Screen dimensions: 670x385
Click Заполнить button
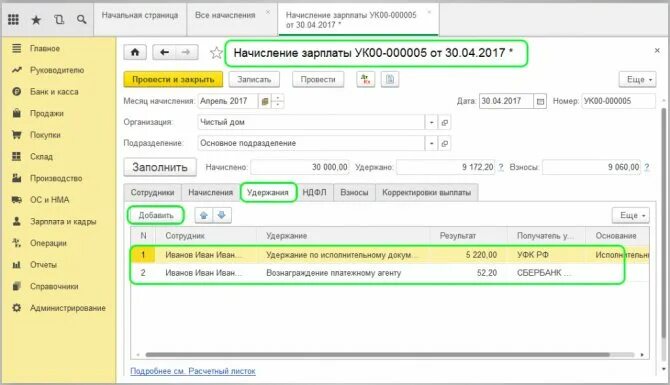click(160, 168)
